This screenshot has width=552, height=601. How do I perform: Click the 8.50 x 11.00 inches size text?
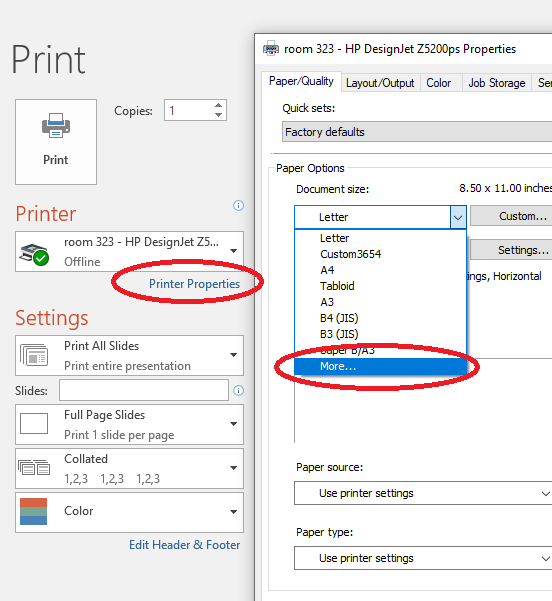505,188
